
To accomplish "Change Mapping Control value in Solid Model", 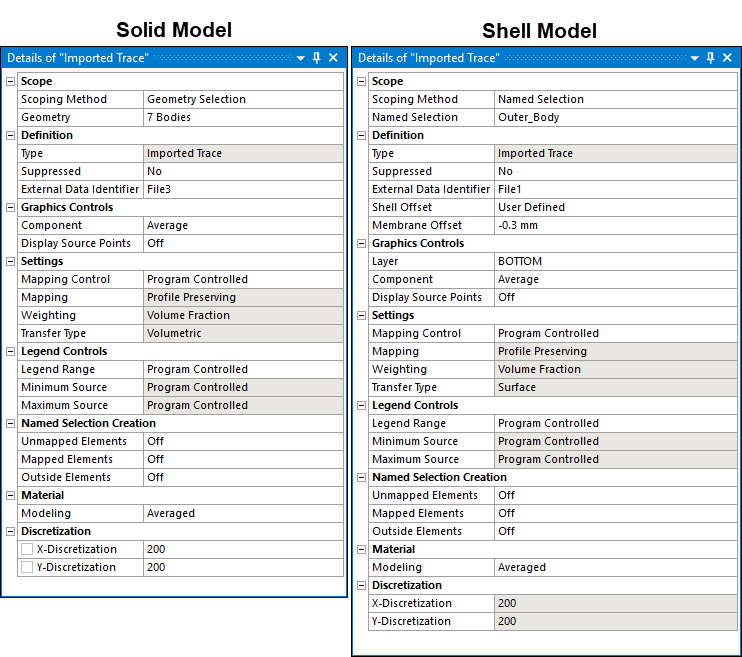I will tap(243, 279).
